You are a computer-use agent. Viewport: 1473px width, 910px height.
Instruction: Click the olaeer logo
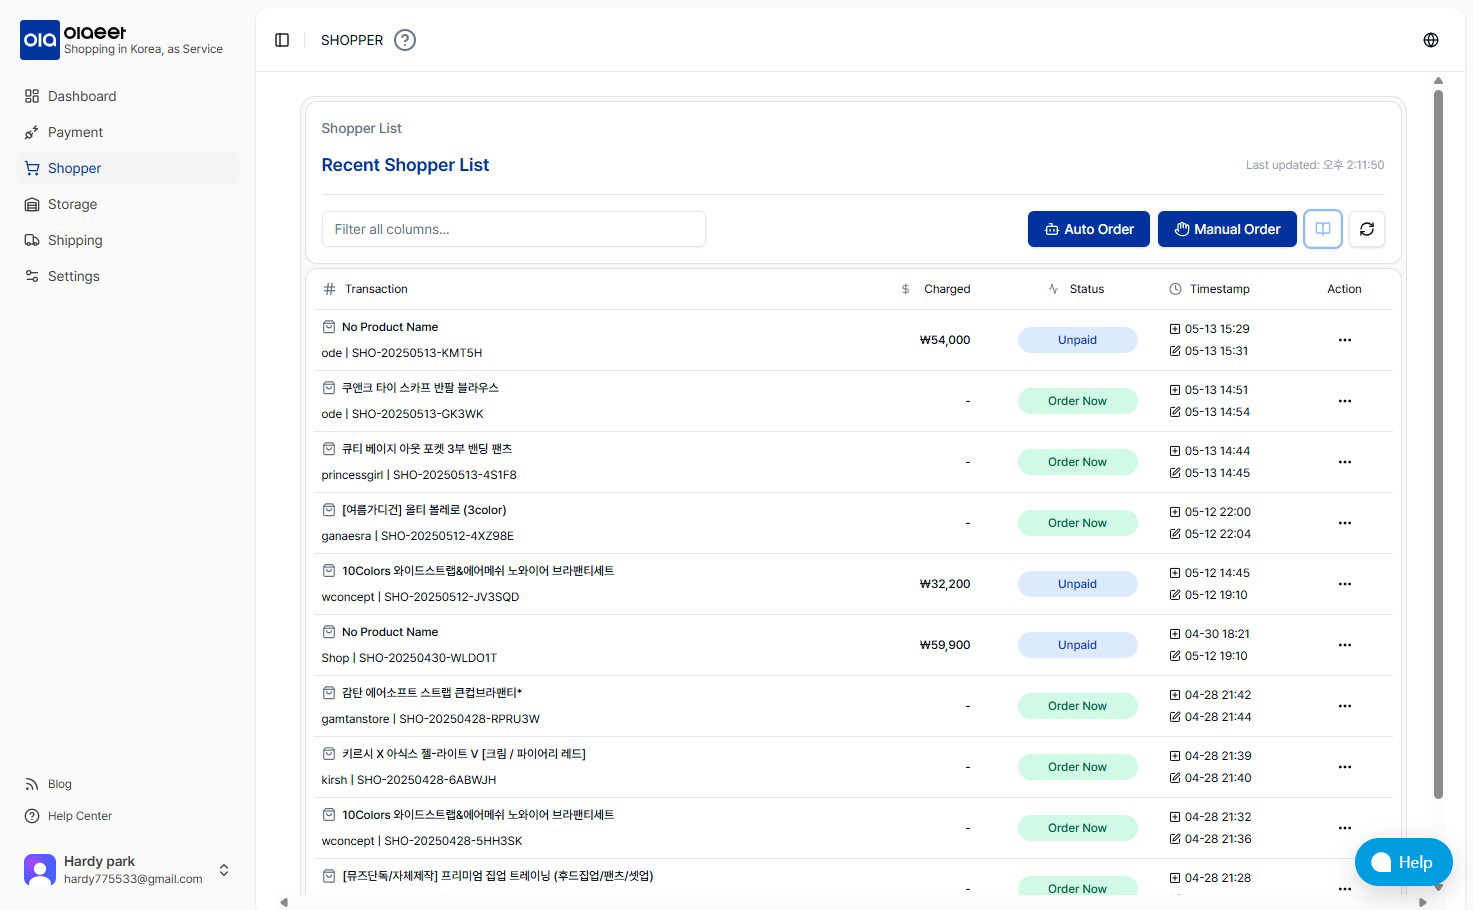pyautogui.click(x=40, y=40)
